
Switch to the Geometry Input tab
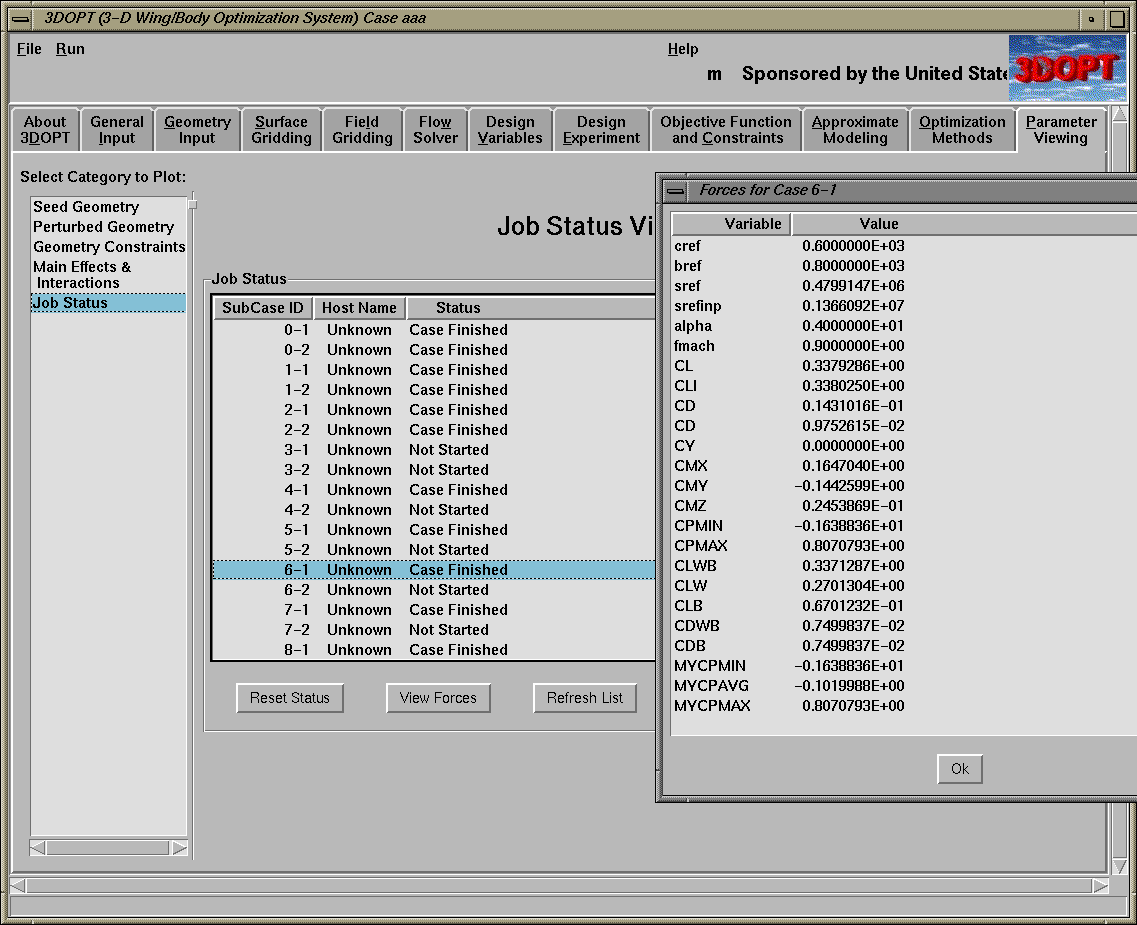tap(197, 130)
